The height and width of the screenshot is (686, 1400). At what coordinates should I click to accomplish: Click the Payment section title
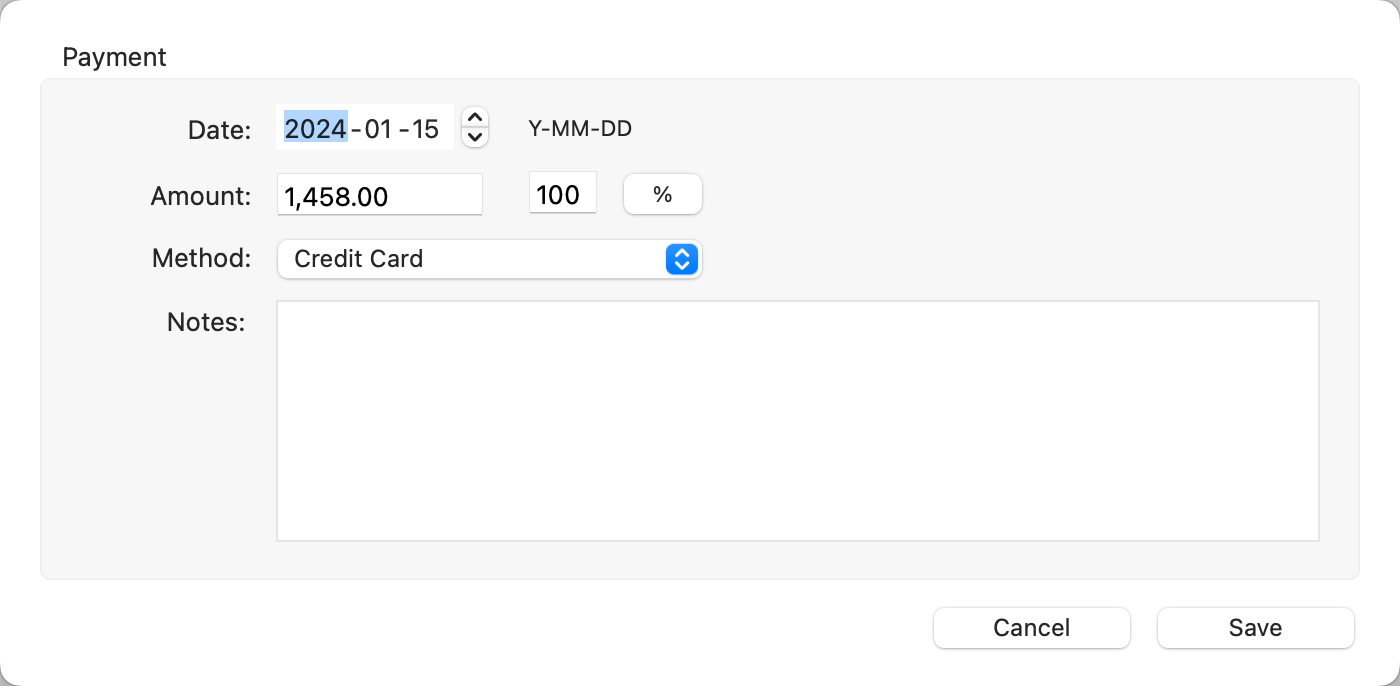[114, 57]
